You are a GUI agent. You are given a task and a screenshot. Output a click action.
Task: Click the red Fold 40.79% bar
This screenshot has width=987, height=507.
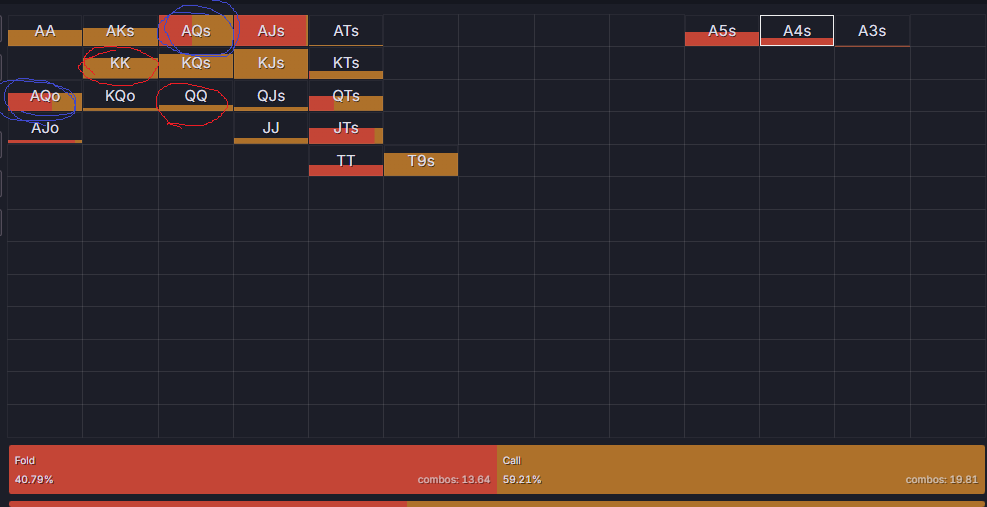point(253,470)
